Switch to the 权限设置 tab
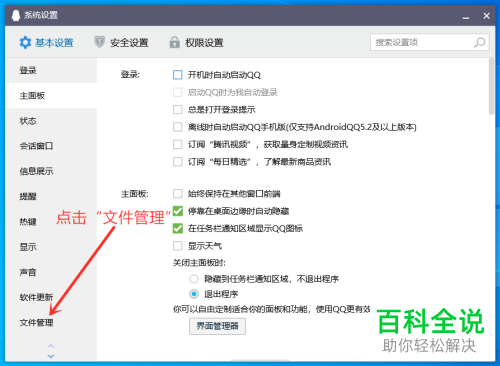Viewport: 500px width, 366px height. click(197, 43)
